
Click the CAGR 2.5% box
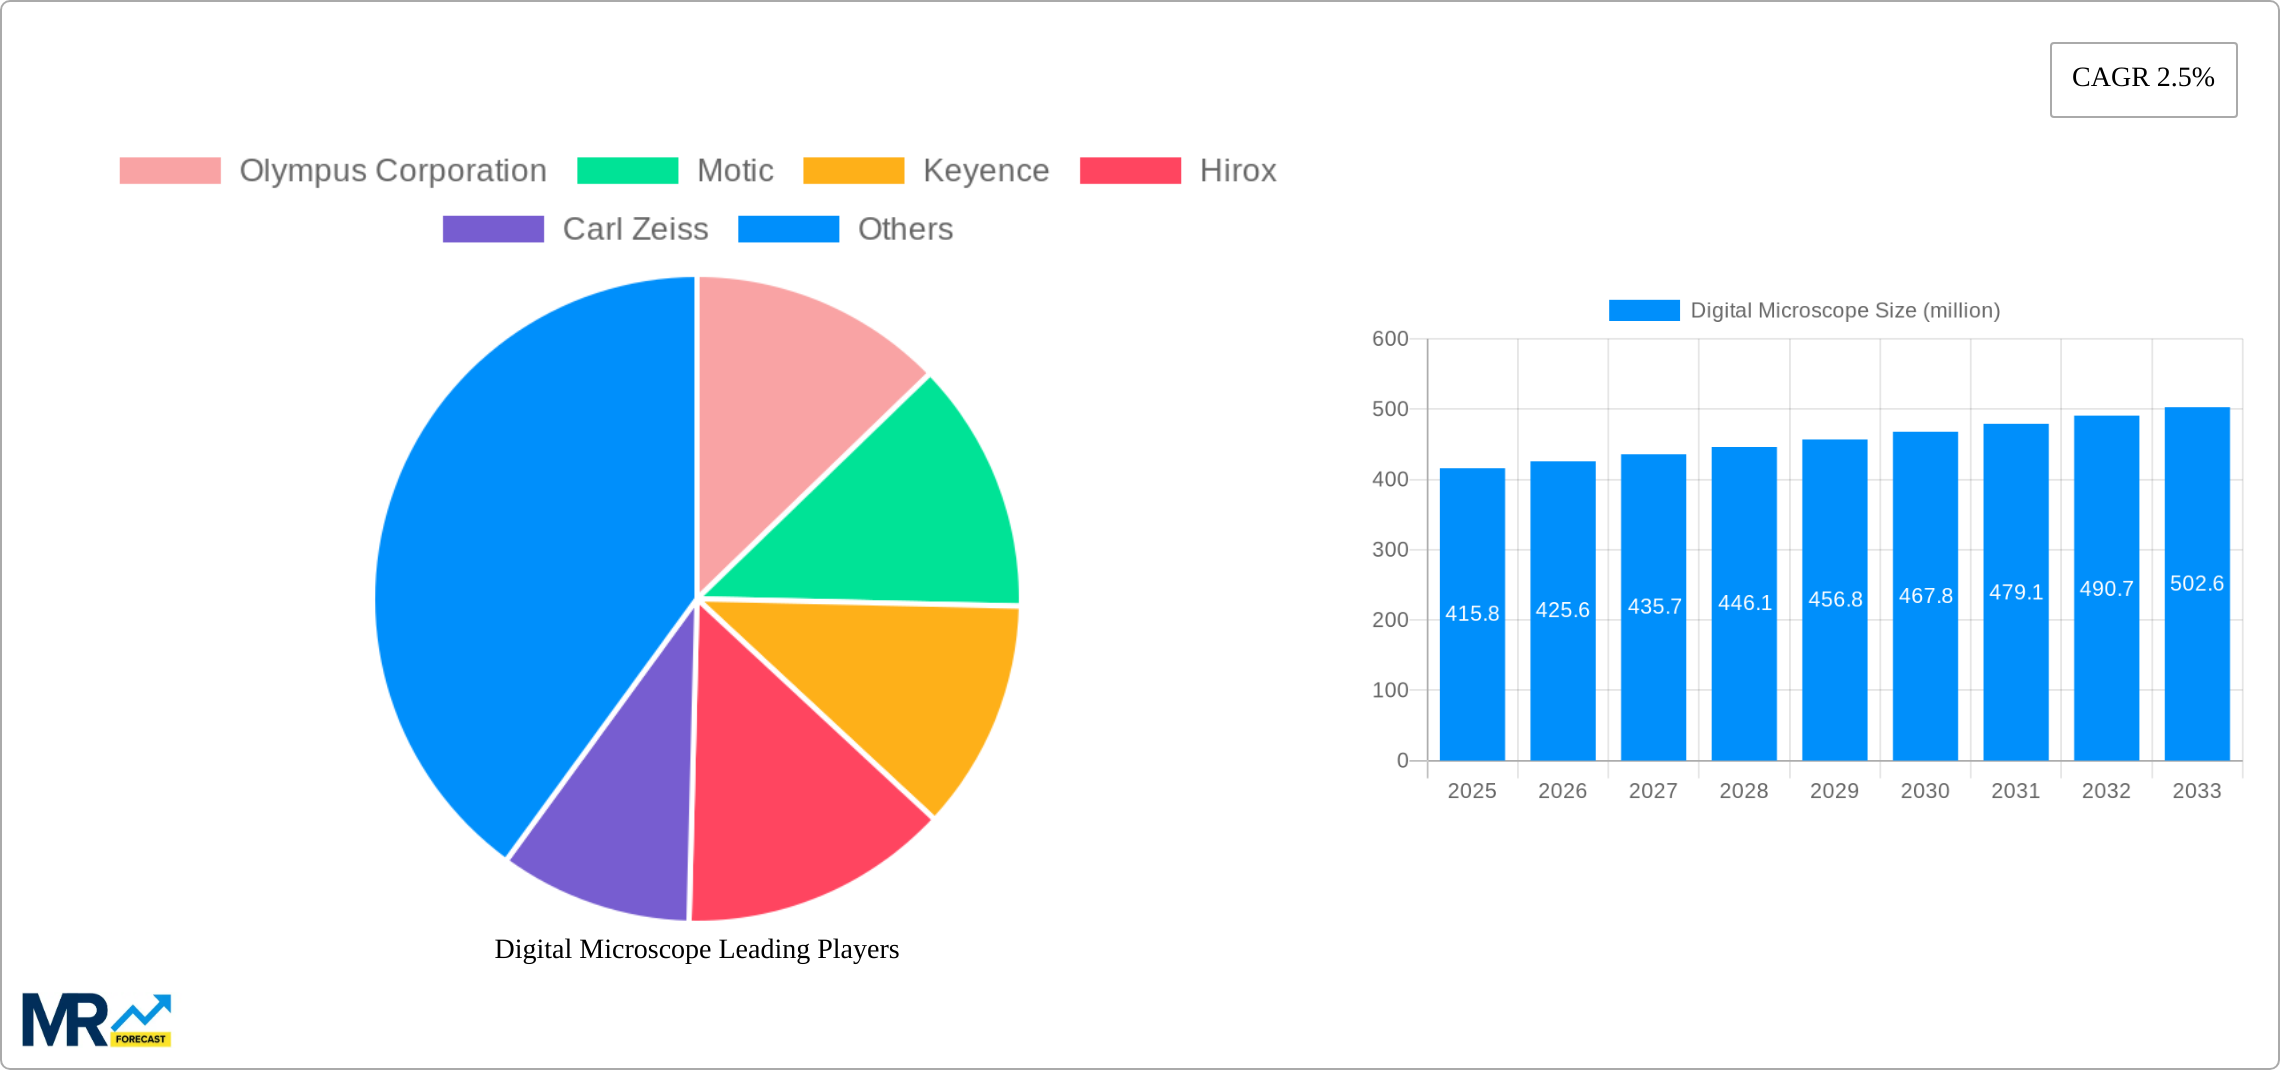[x=2143, y=79]
